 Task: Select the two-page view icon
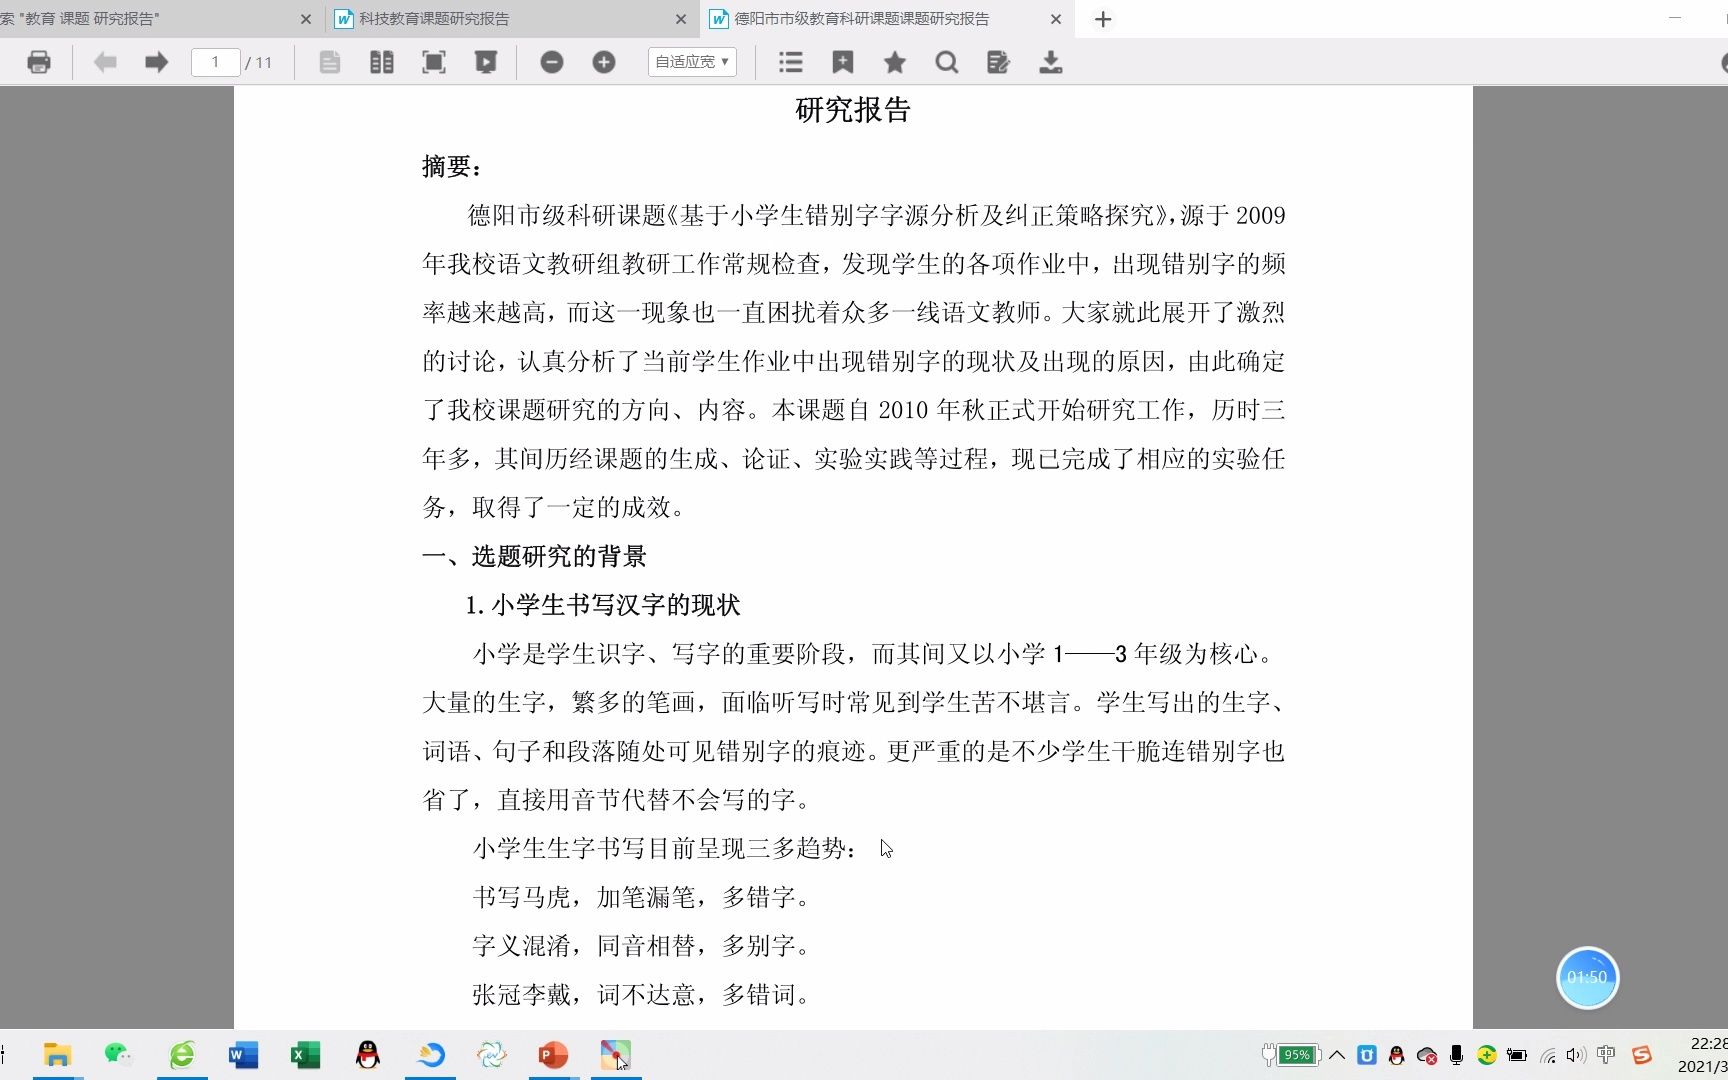coord(381,61)
